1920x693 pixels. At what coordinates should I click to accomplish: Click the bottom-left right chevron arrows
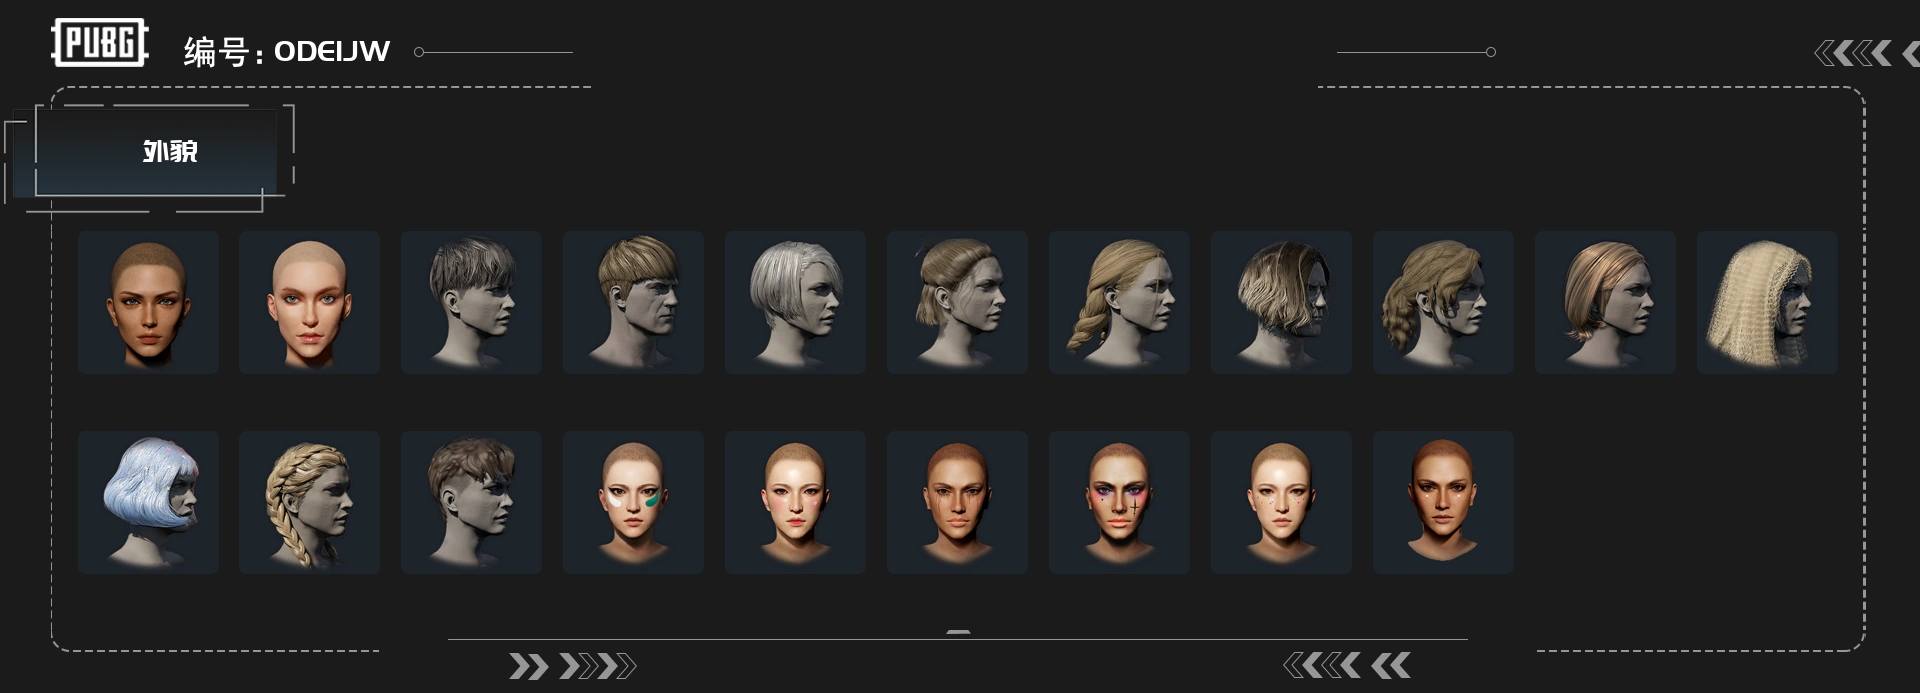pyautogui.click(x=572, y=666)
